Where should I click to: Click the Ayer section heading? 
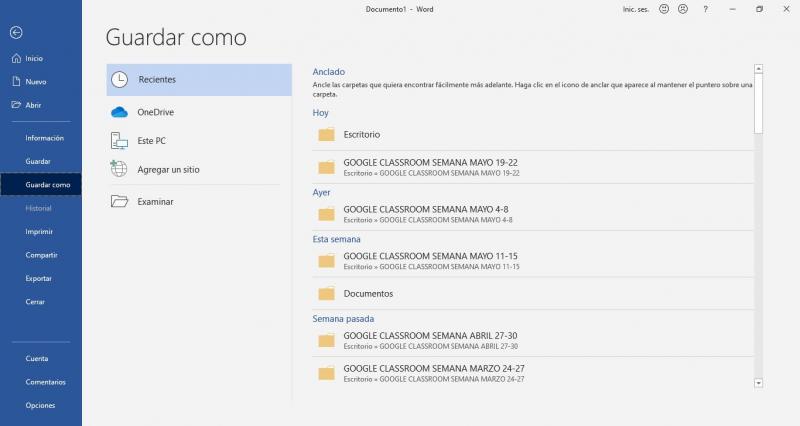(321, 192)
